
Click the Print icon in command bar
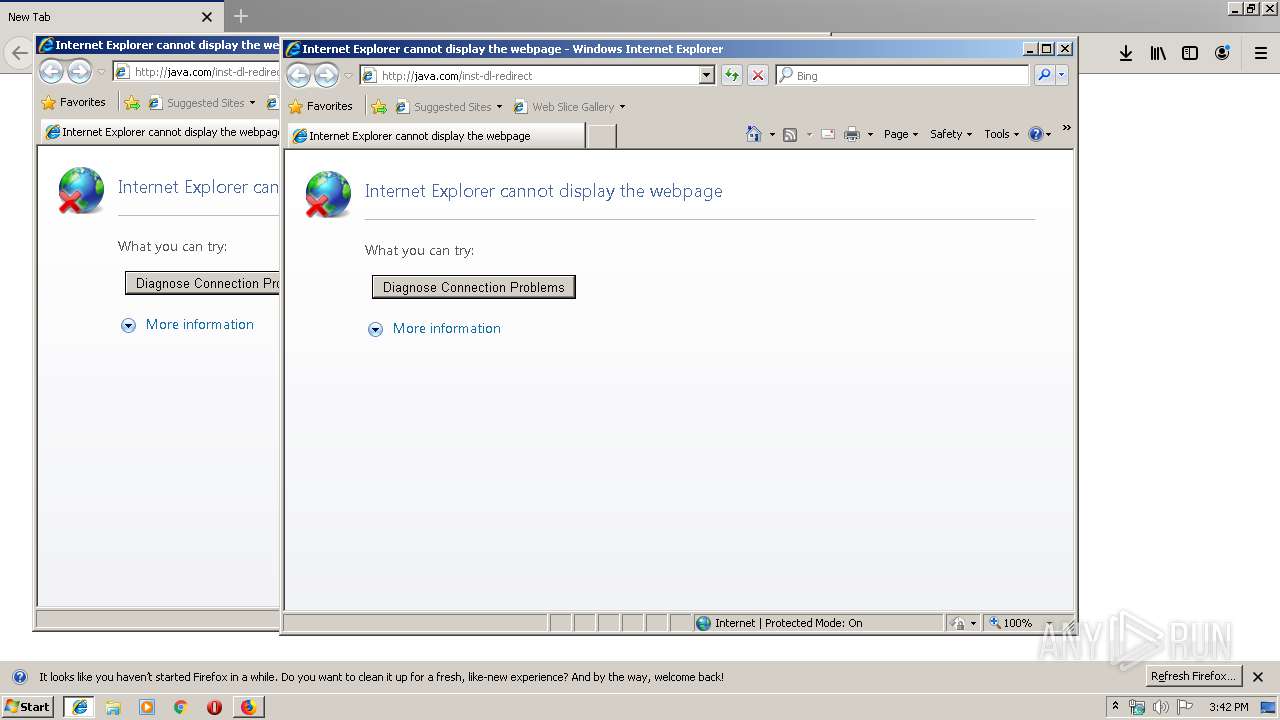click(x=852, y=134)
